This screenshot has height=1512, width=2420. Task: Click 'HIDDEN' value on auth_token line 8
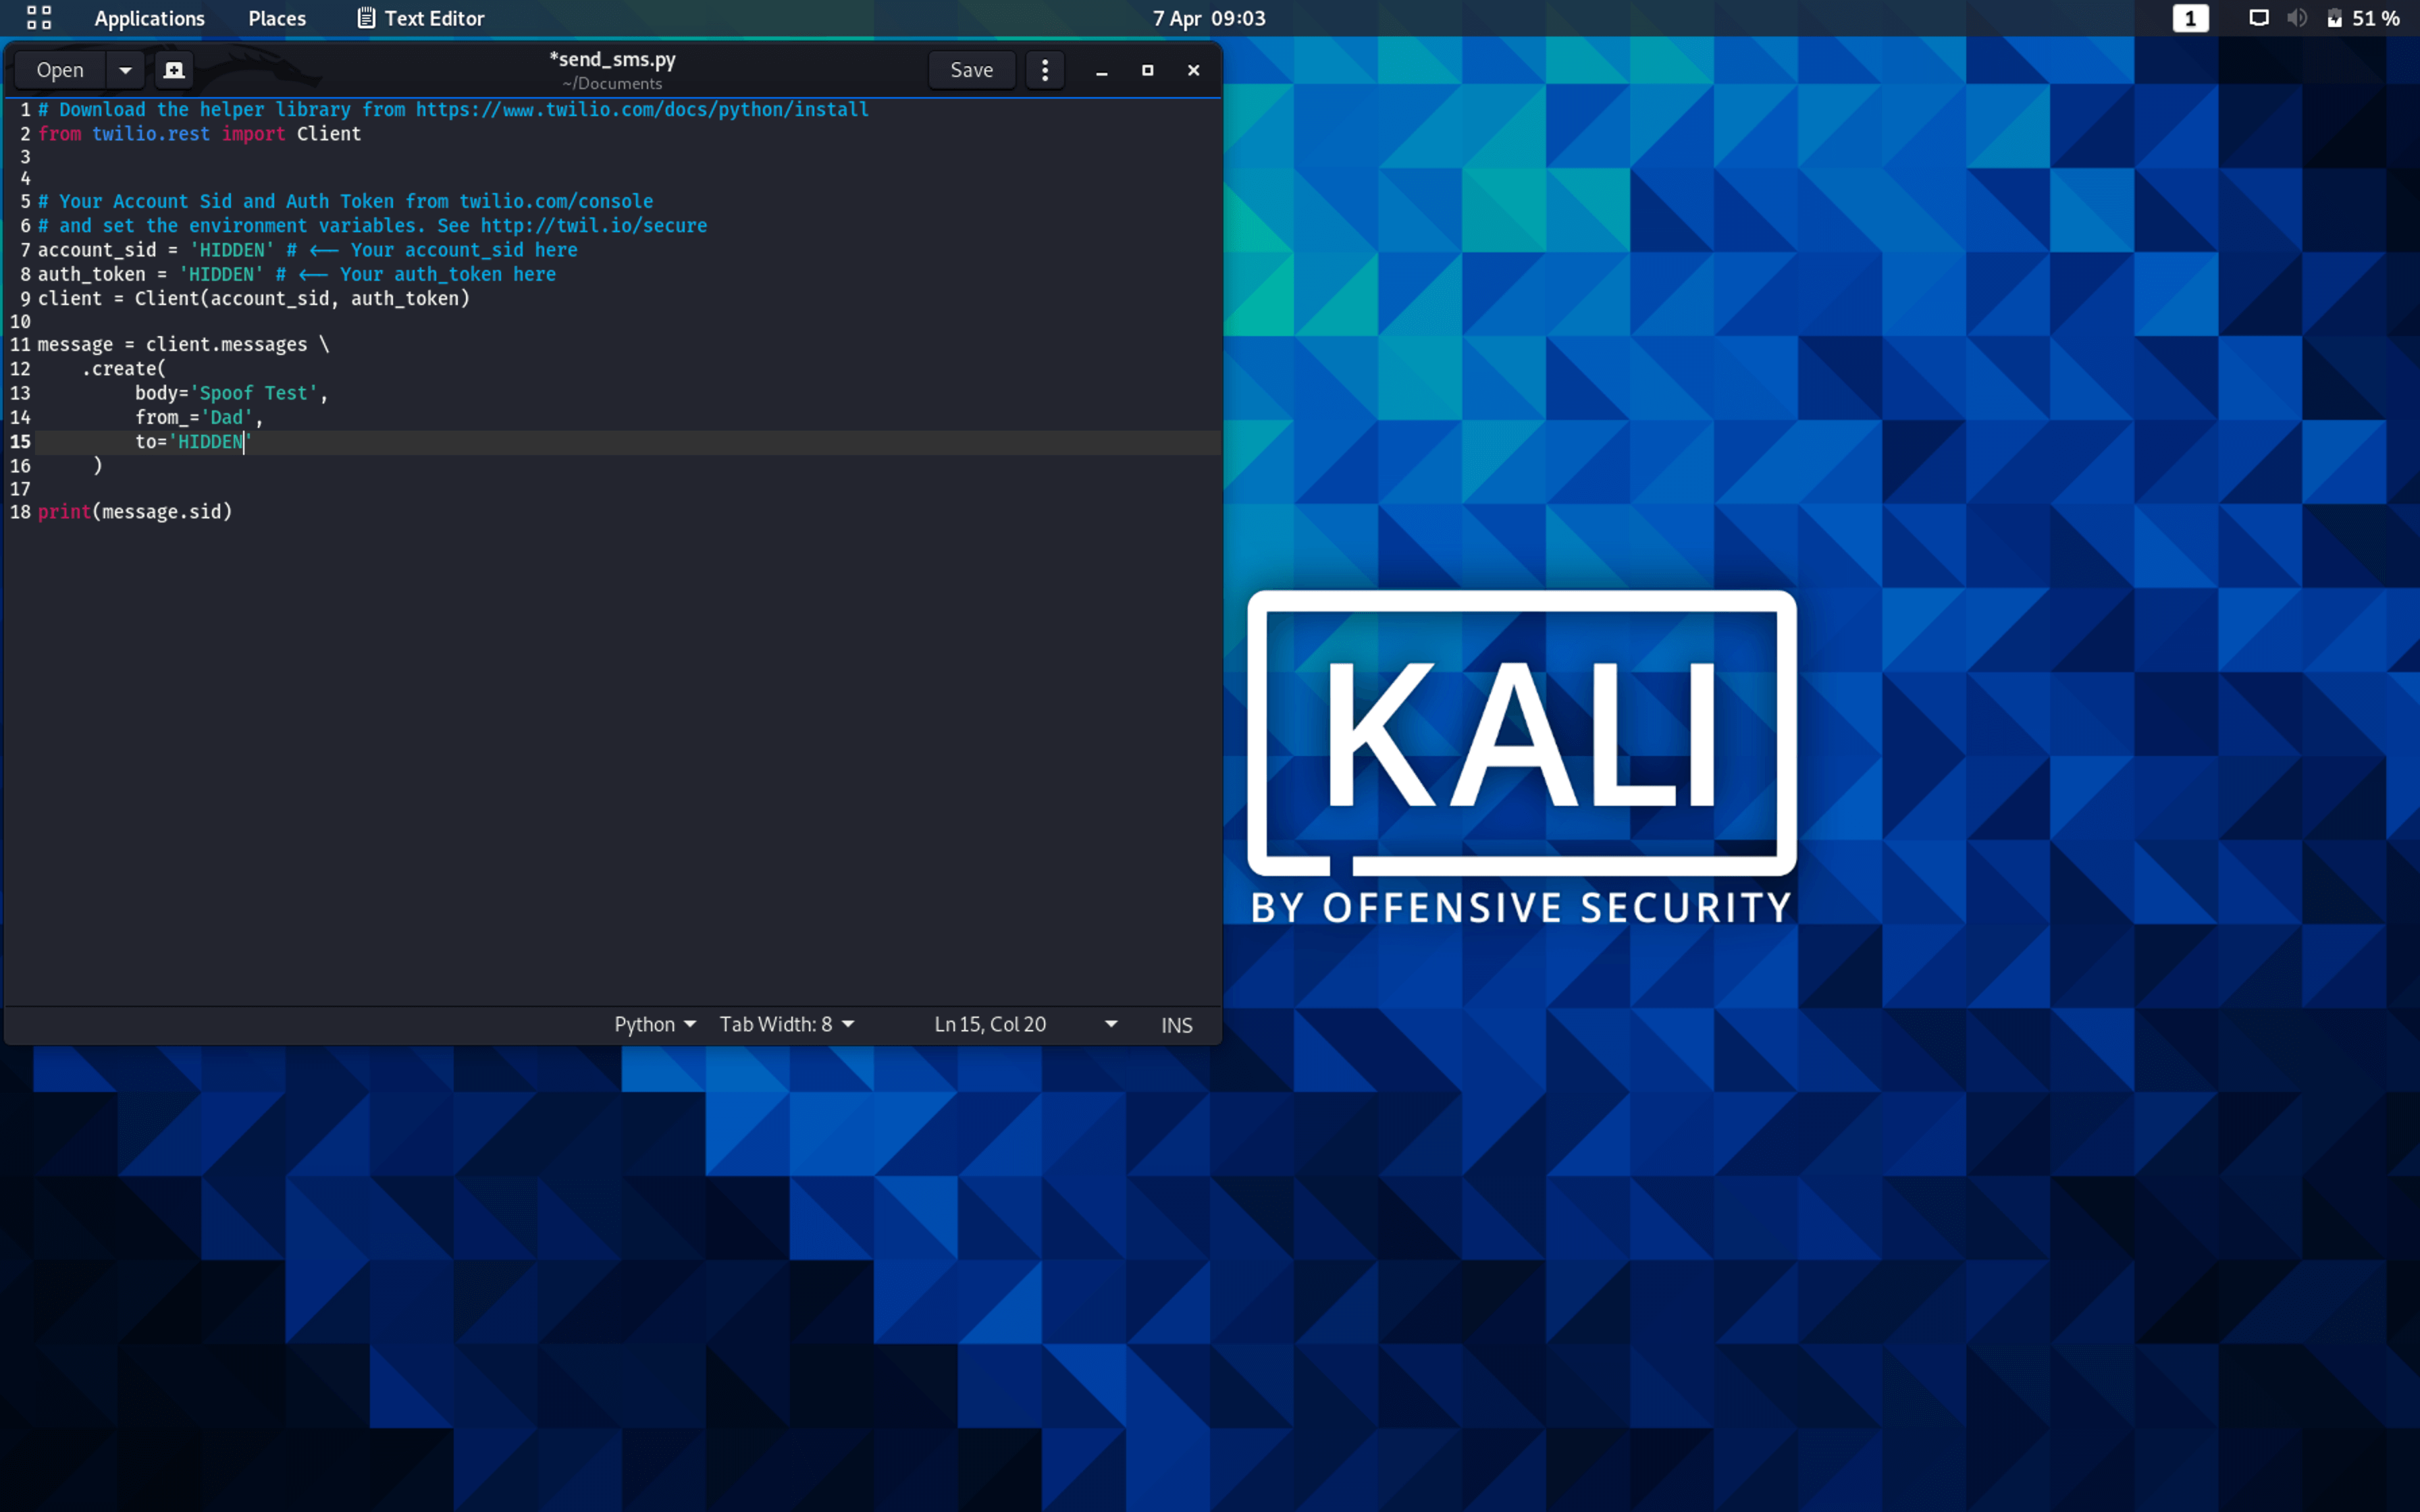(221, 274)
